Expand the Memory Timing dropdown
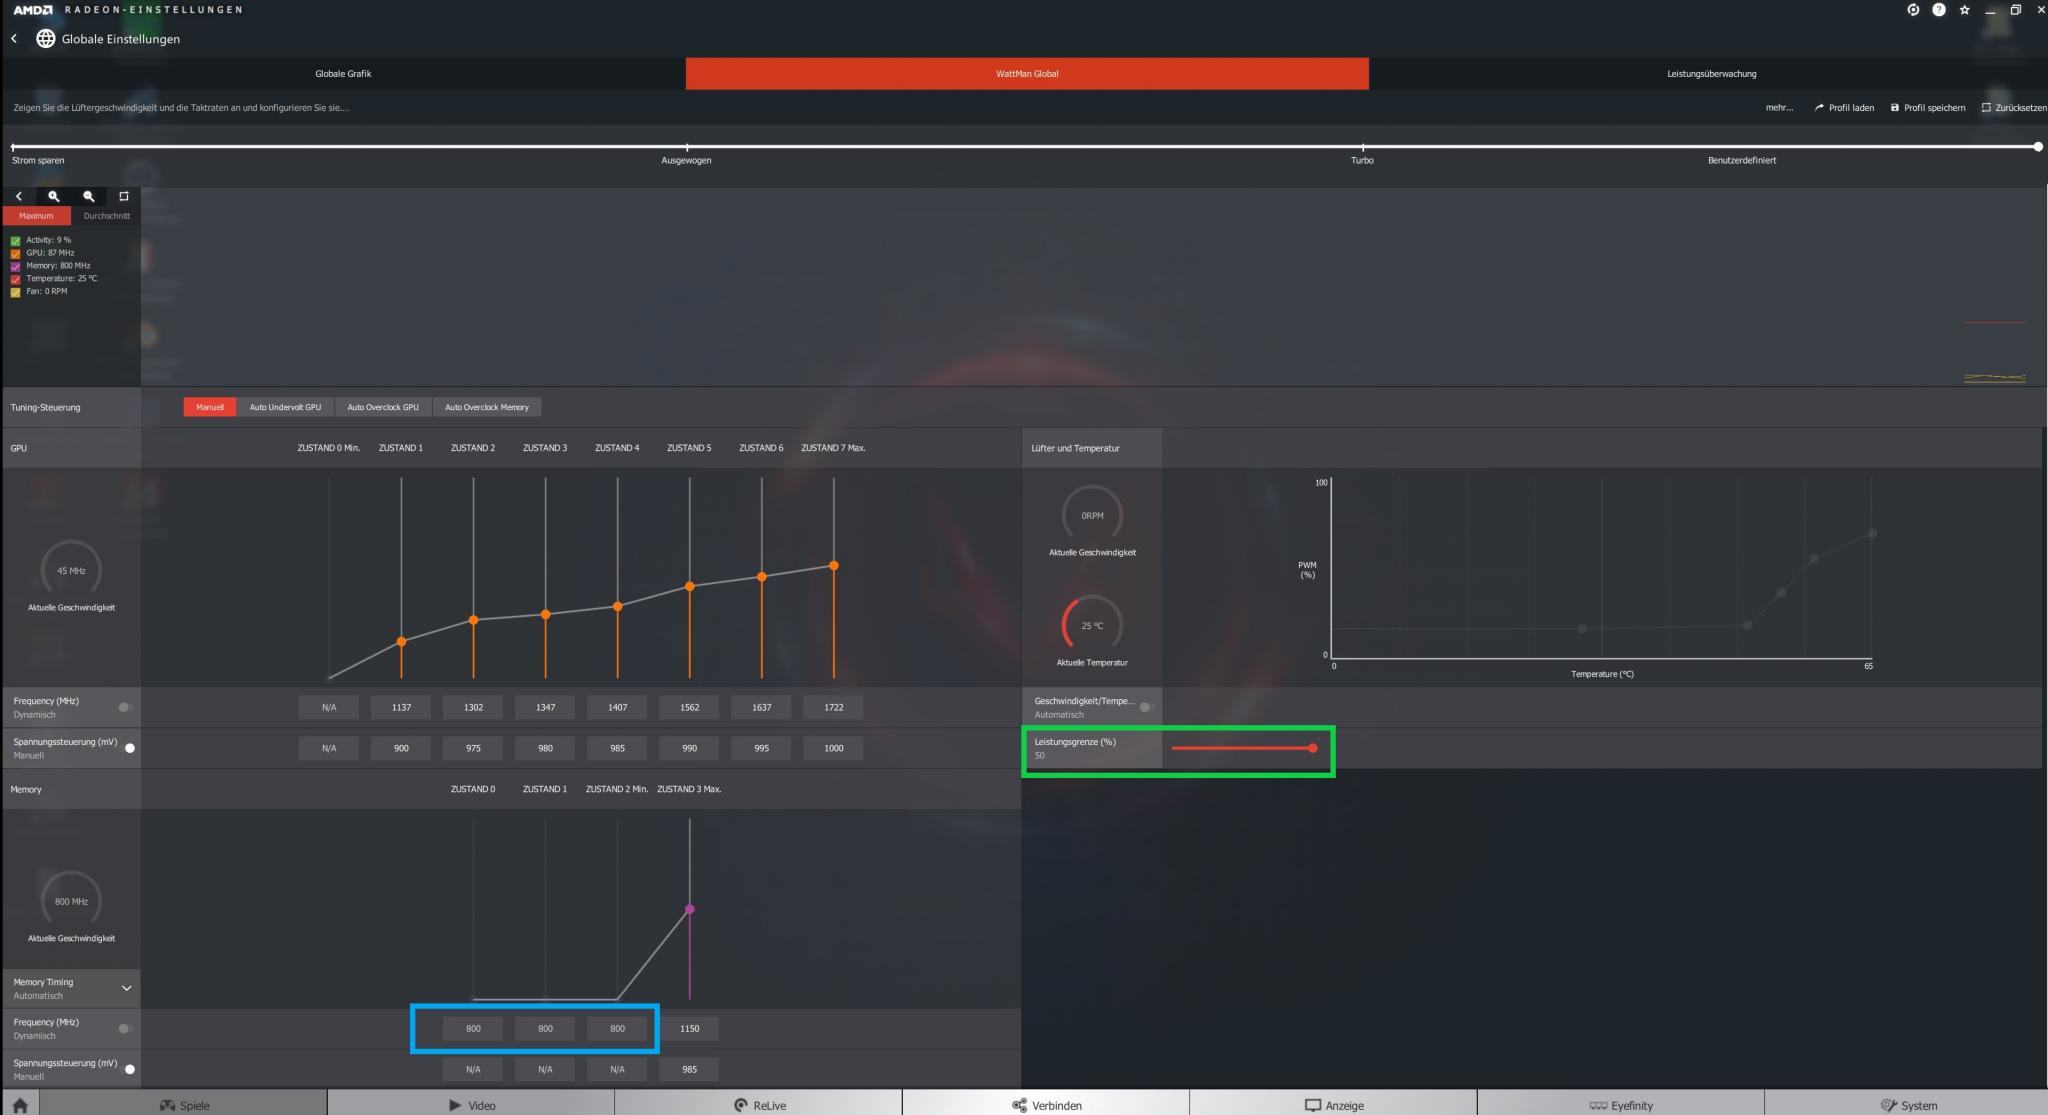The image size is (2048, 1115). tap(126, 988)
